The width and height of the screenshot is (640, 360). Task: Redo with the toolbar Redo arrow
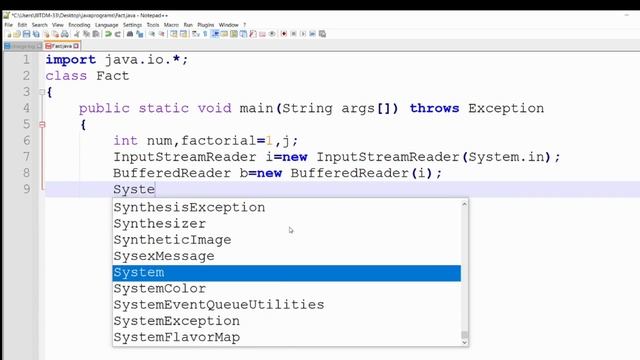pos(118,34)
